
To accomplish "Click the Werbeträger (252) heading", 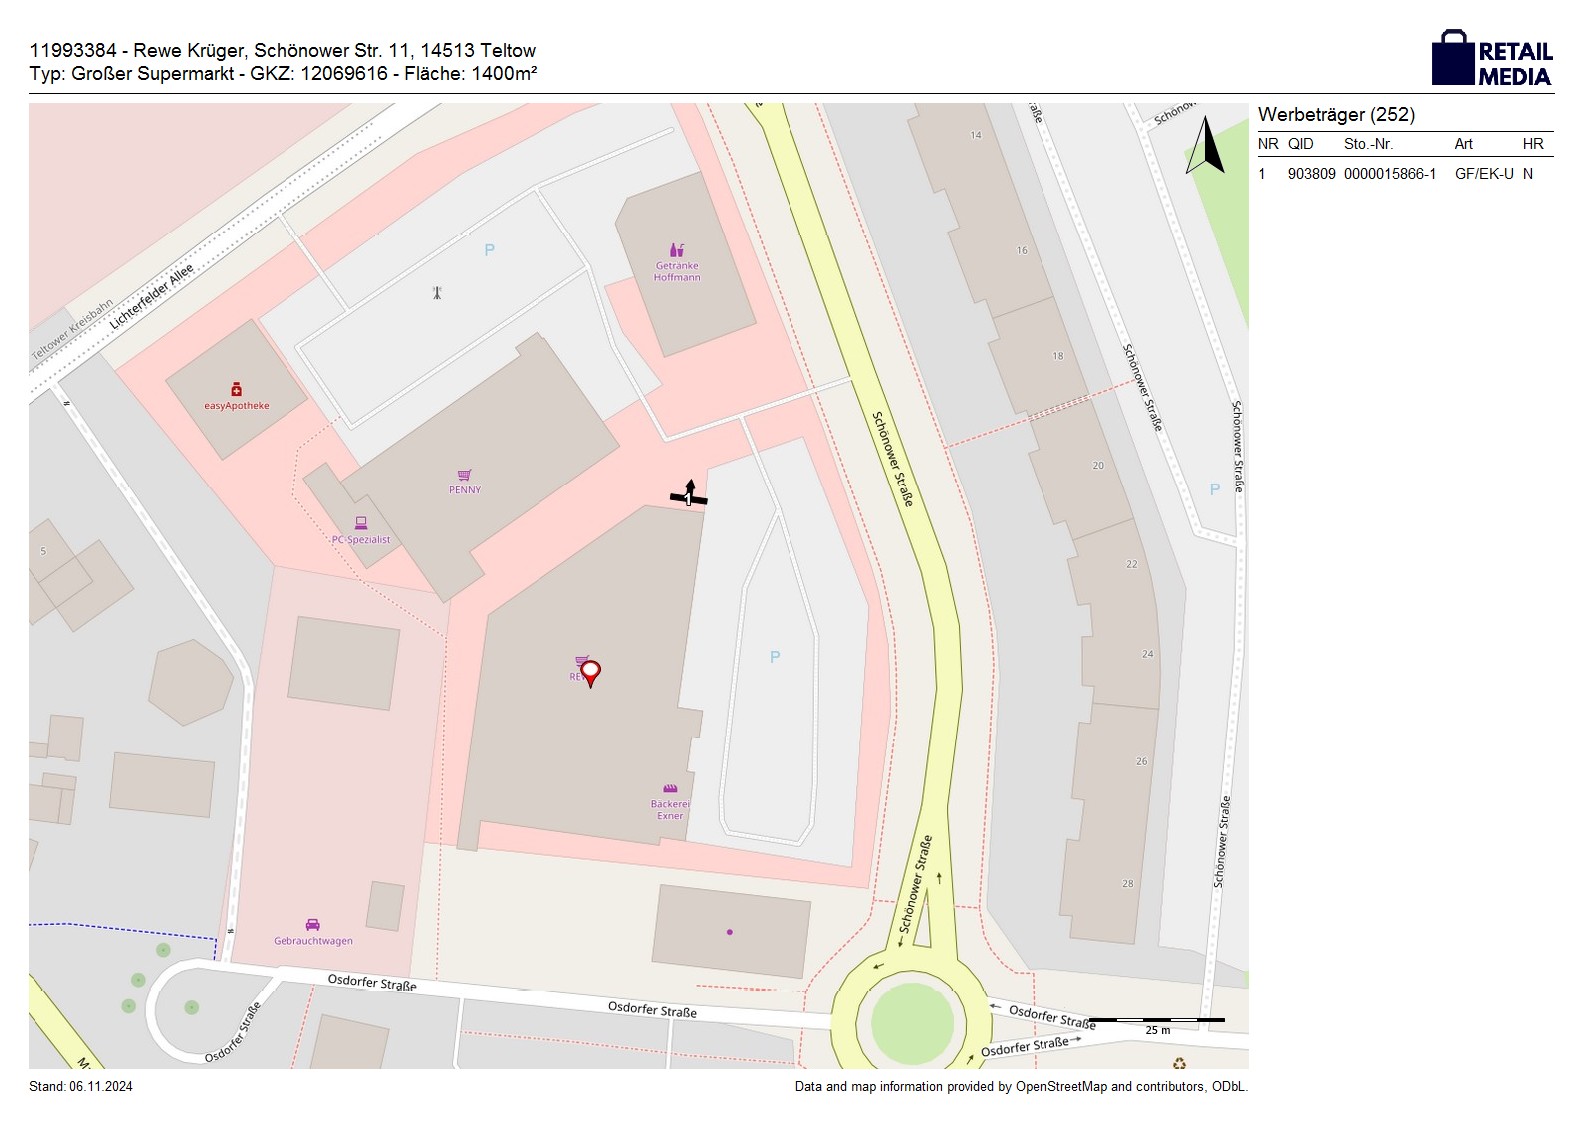I will pyautogui.click(x=1336, y=114).
